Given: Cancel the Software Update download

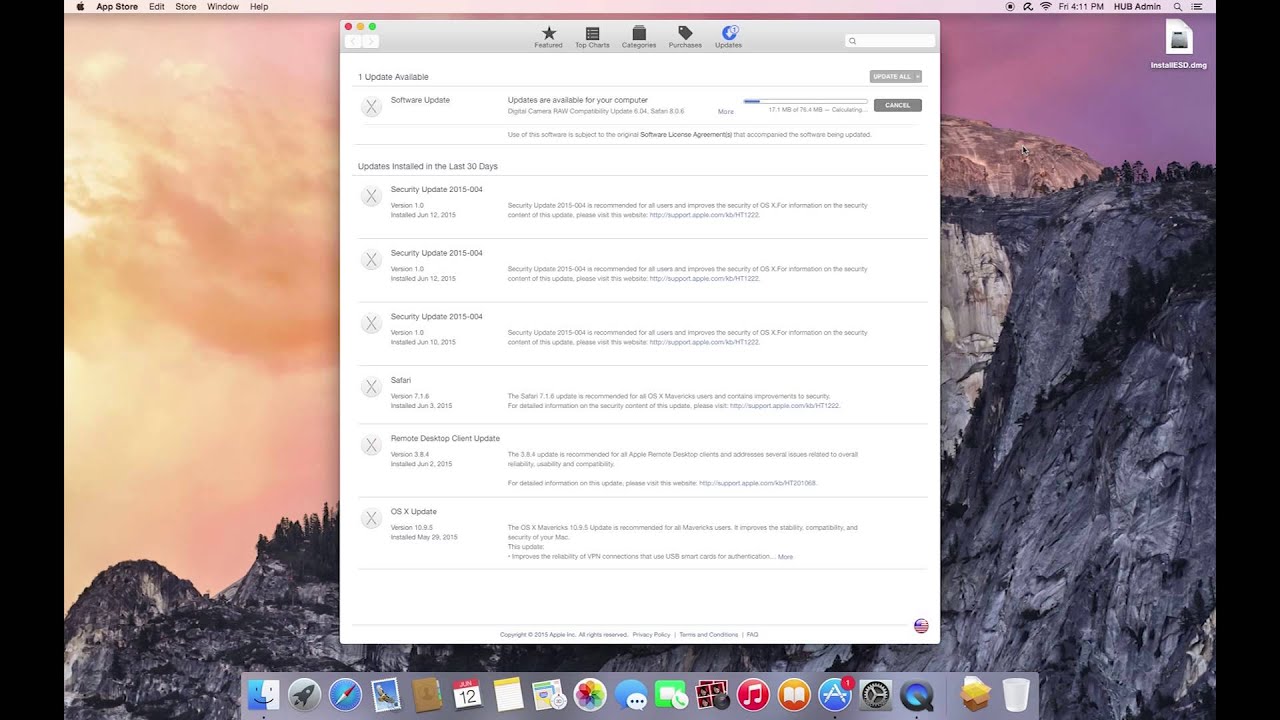Looking at the screenshot, I should tap(897, 105).
